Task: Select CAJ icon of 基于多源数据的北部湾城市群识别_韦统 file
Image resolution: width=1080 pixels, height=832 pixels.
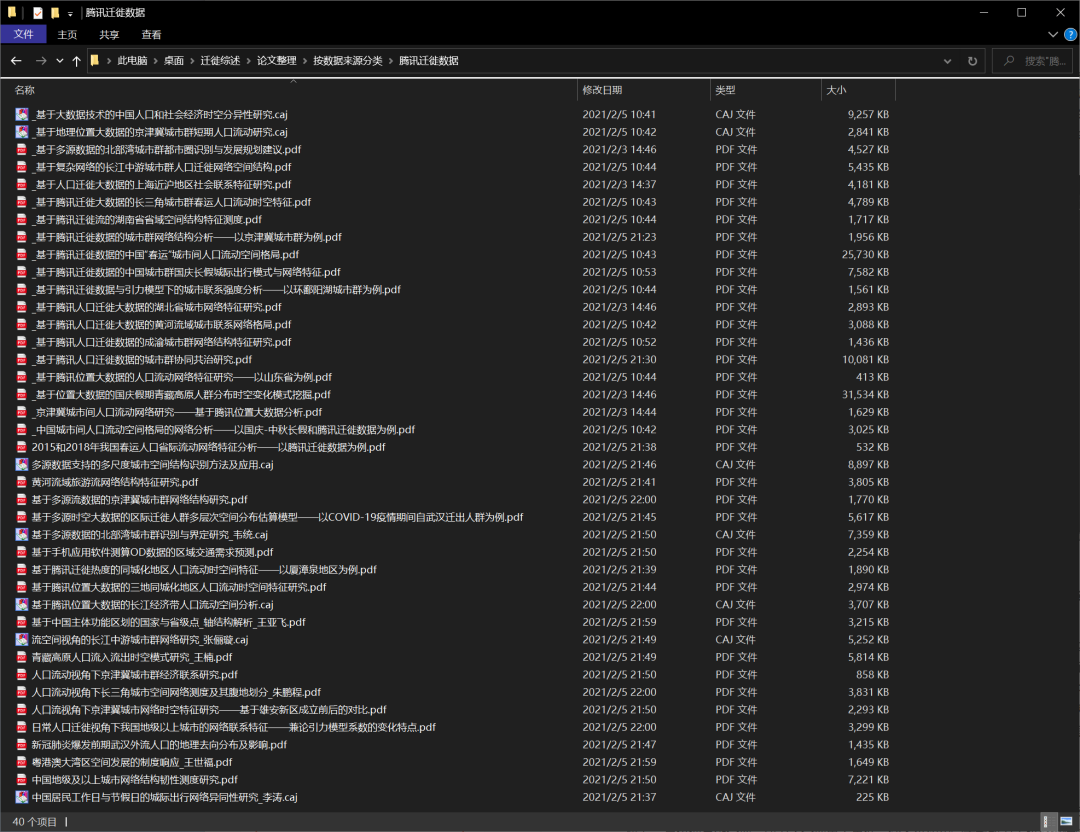Action: (x=22, y=534)
